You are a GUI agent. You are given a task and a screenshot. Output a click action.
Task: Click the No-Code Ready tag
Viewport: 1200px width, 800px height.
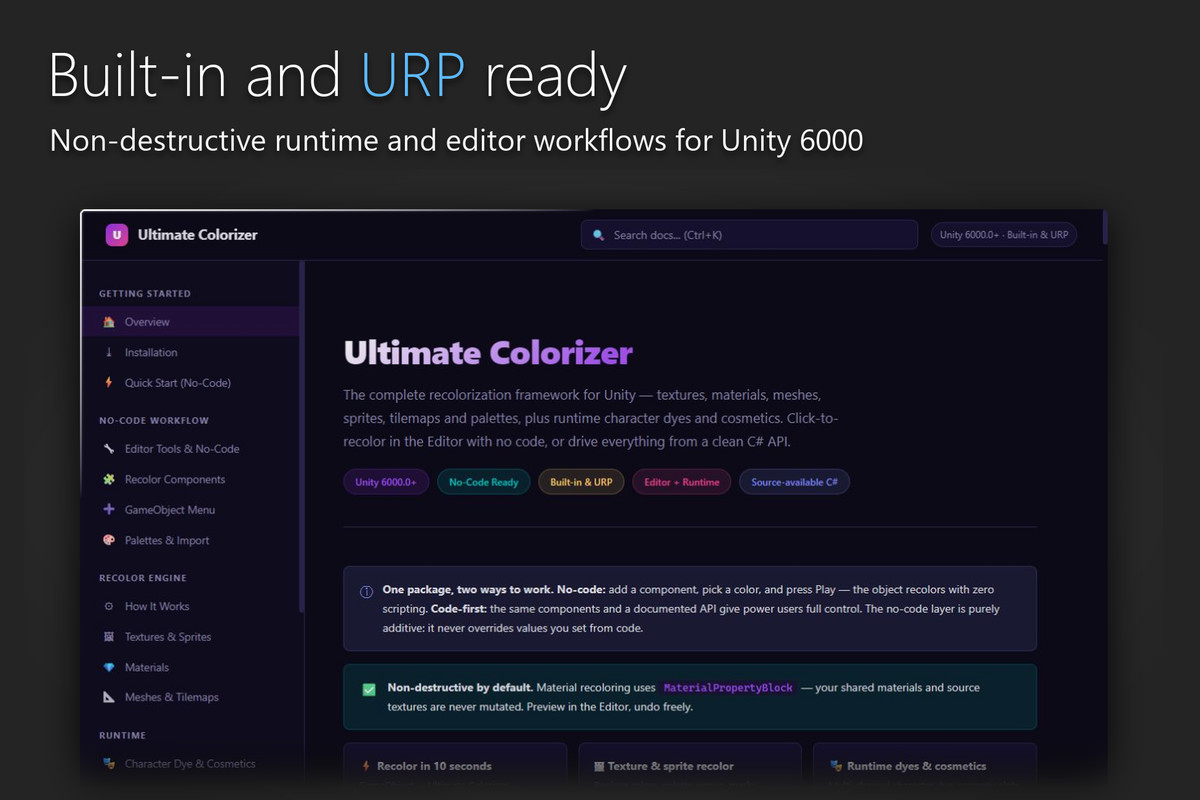point(484,482)
